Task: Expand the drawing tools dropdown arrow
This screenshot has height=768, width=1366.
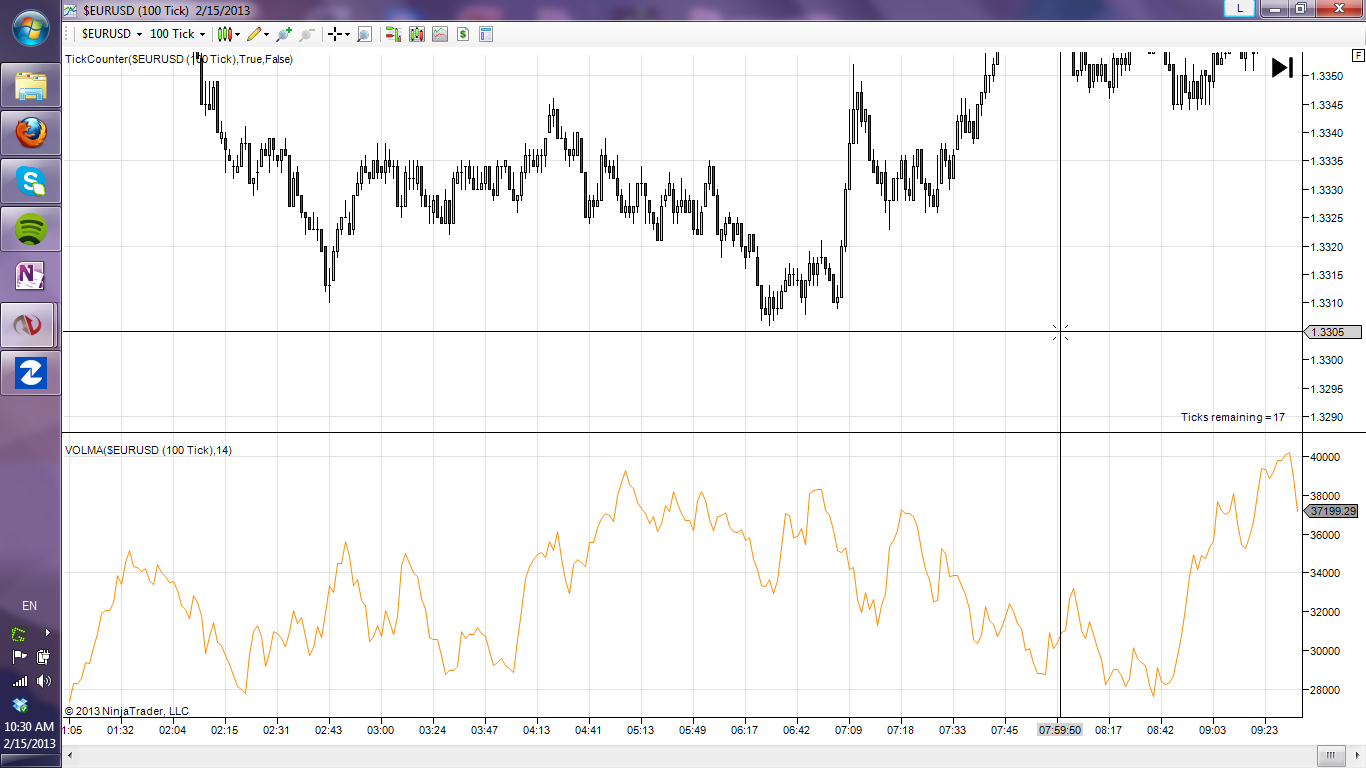Action: 267,34
